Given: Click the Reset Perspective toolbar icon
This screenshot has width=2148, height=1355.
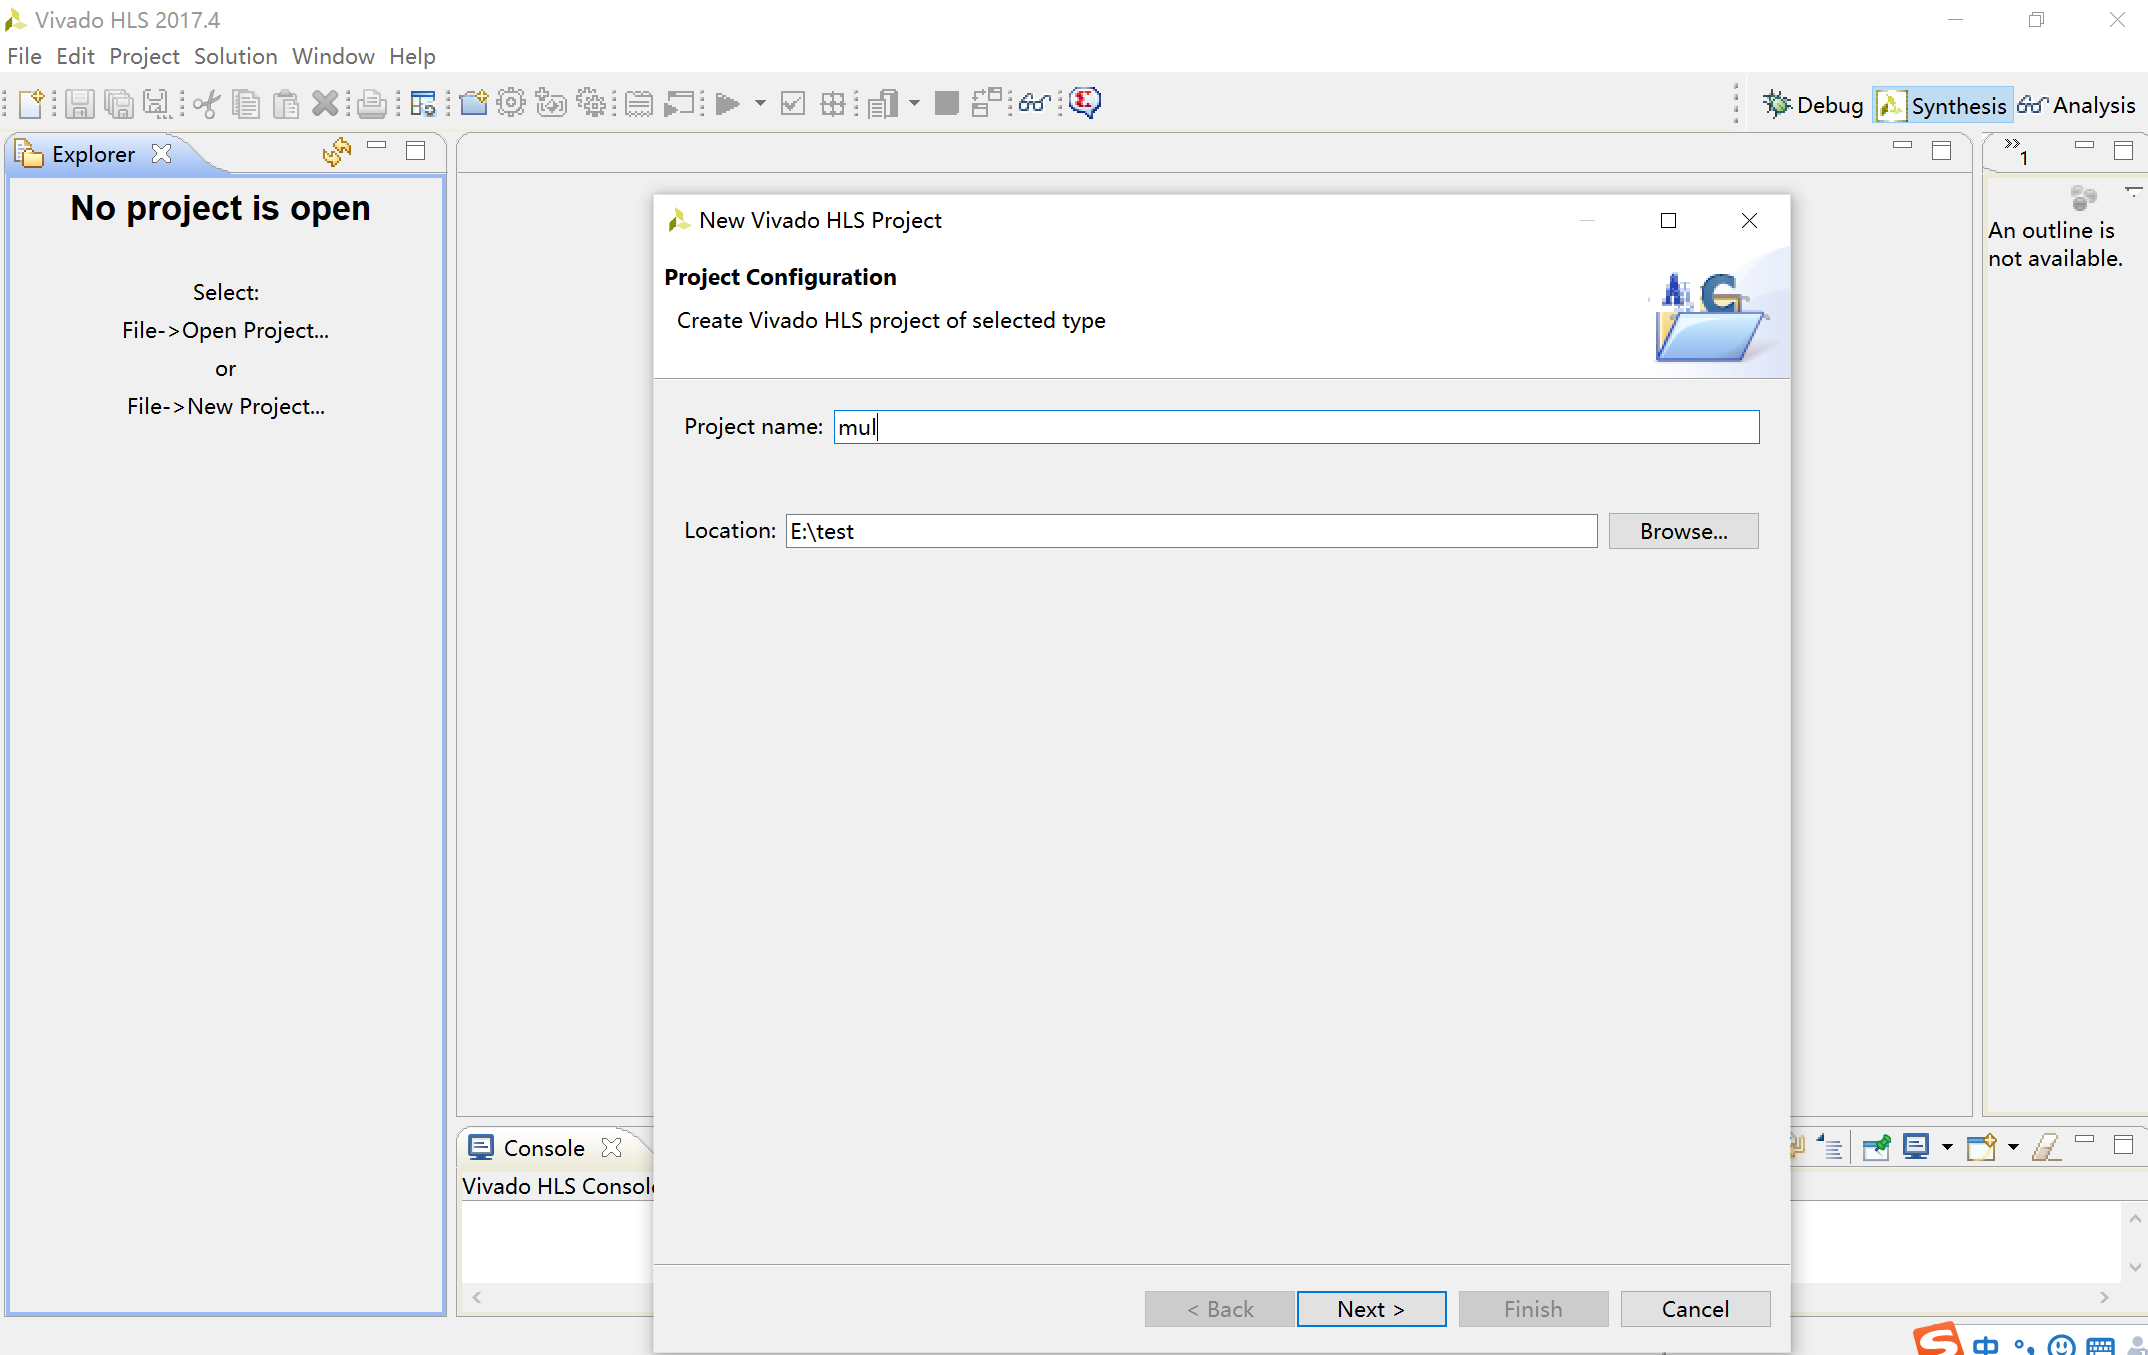Looking at the screenshot, I should pyautogui.click(x=423, y=103).
